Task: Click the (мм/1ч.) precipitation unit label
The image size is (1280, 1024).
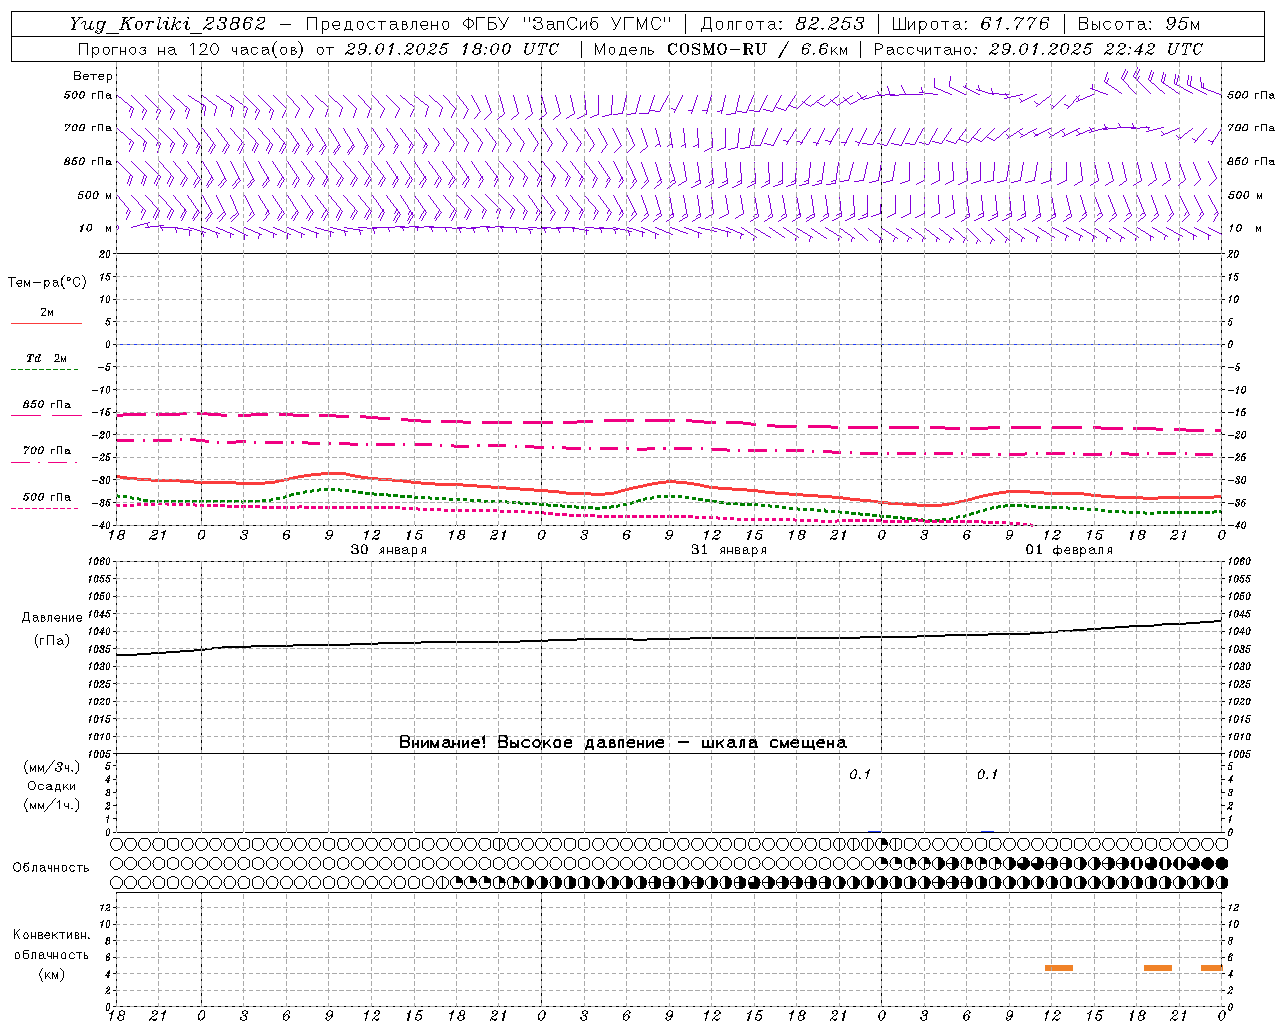Action: (x=52, y=805)
